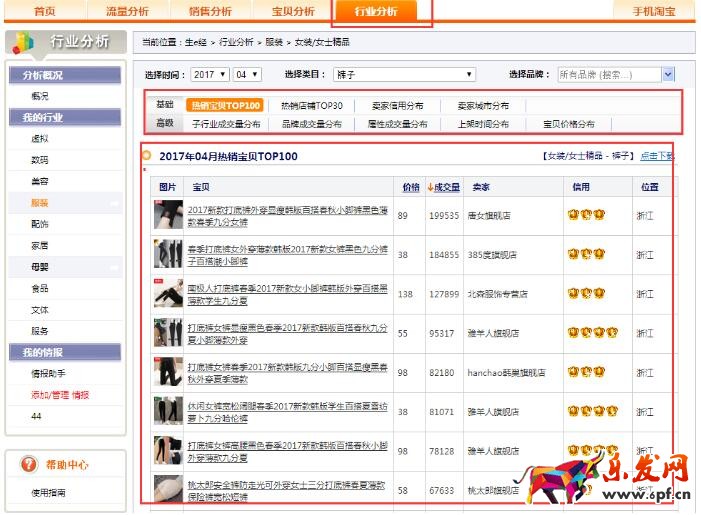Image resolution: width=701 pixels, height=515 pixels.
Task: Click the download arrow icon beside brand selector
Action: point(667,75)
